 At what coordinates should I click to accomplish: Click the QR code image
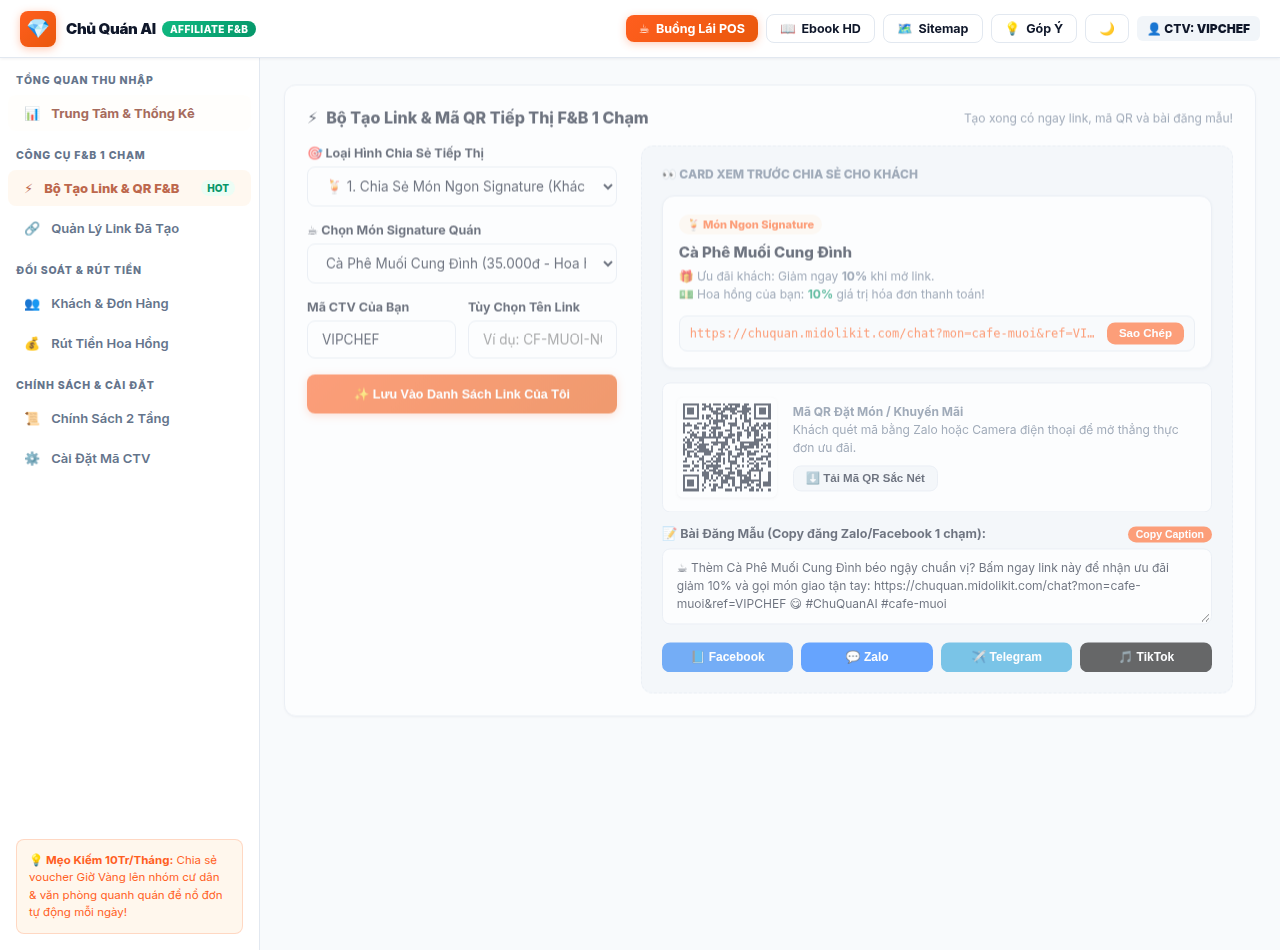click(727, 447)
